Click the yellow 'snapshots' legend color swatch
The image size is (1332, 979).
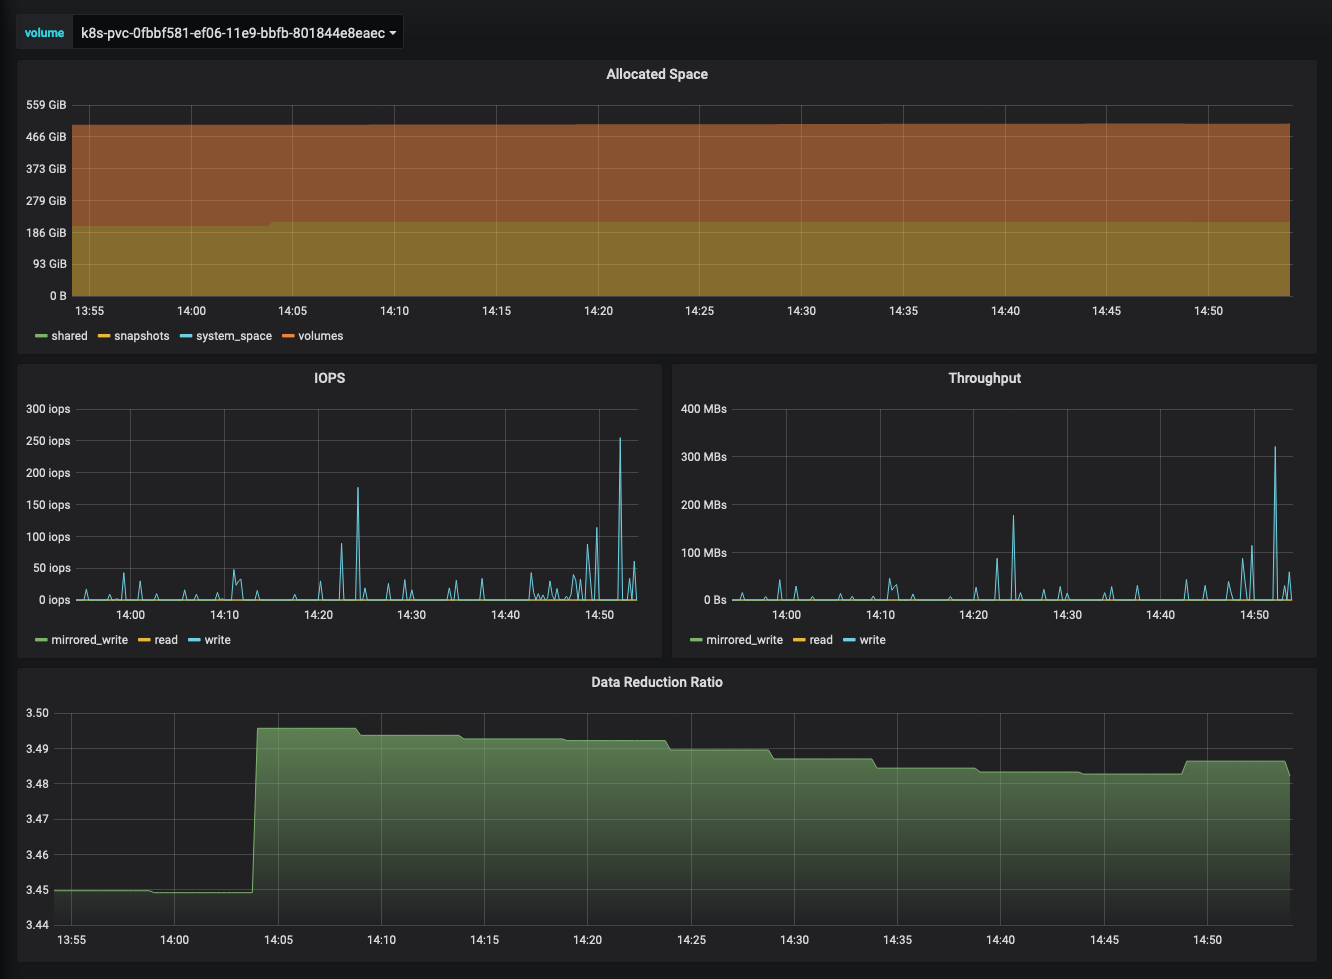coord(104,336)
